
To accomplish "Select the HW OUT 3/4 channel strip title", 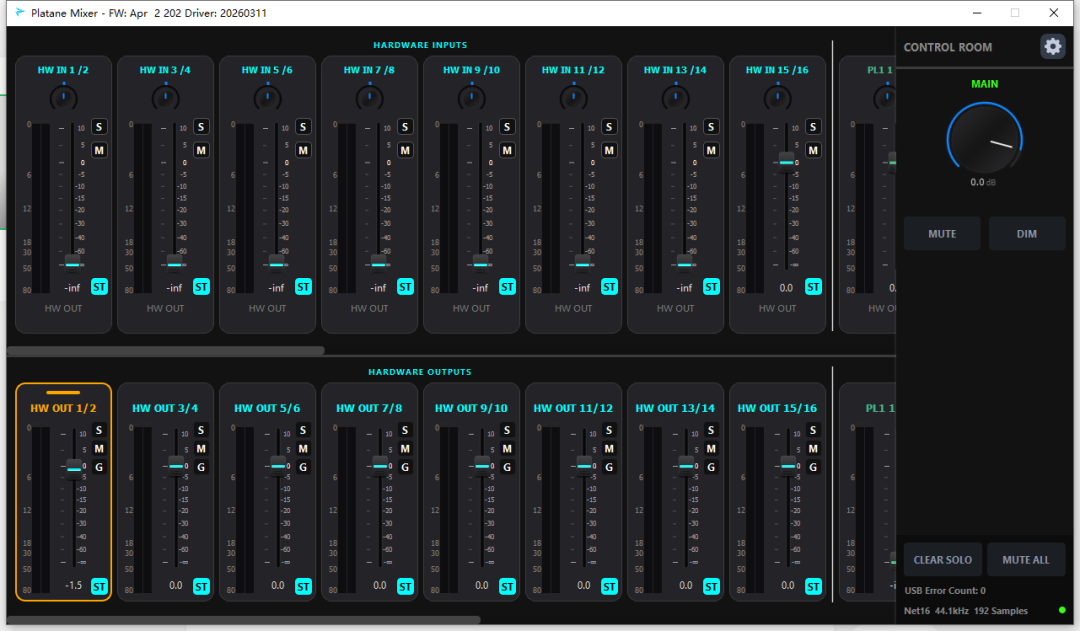I will pos(165,408).
